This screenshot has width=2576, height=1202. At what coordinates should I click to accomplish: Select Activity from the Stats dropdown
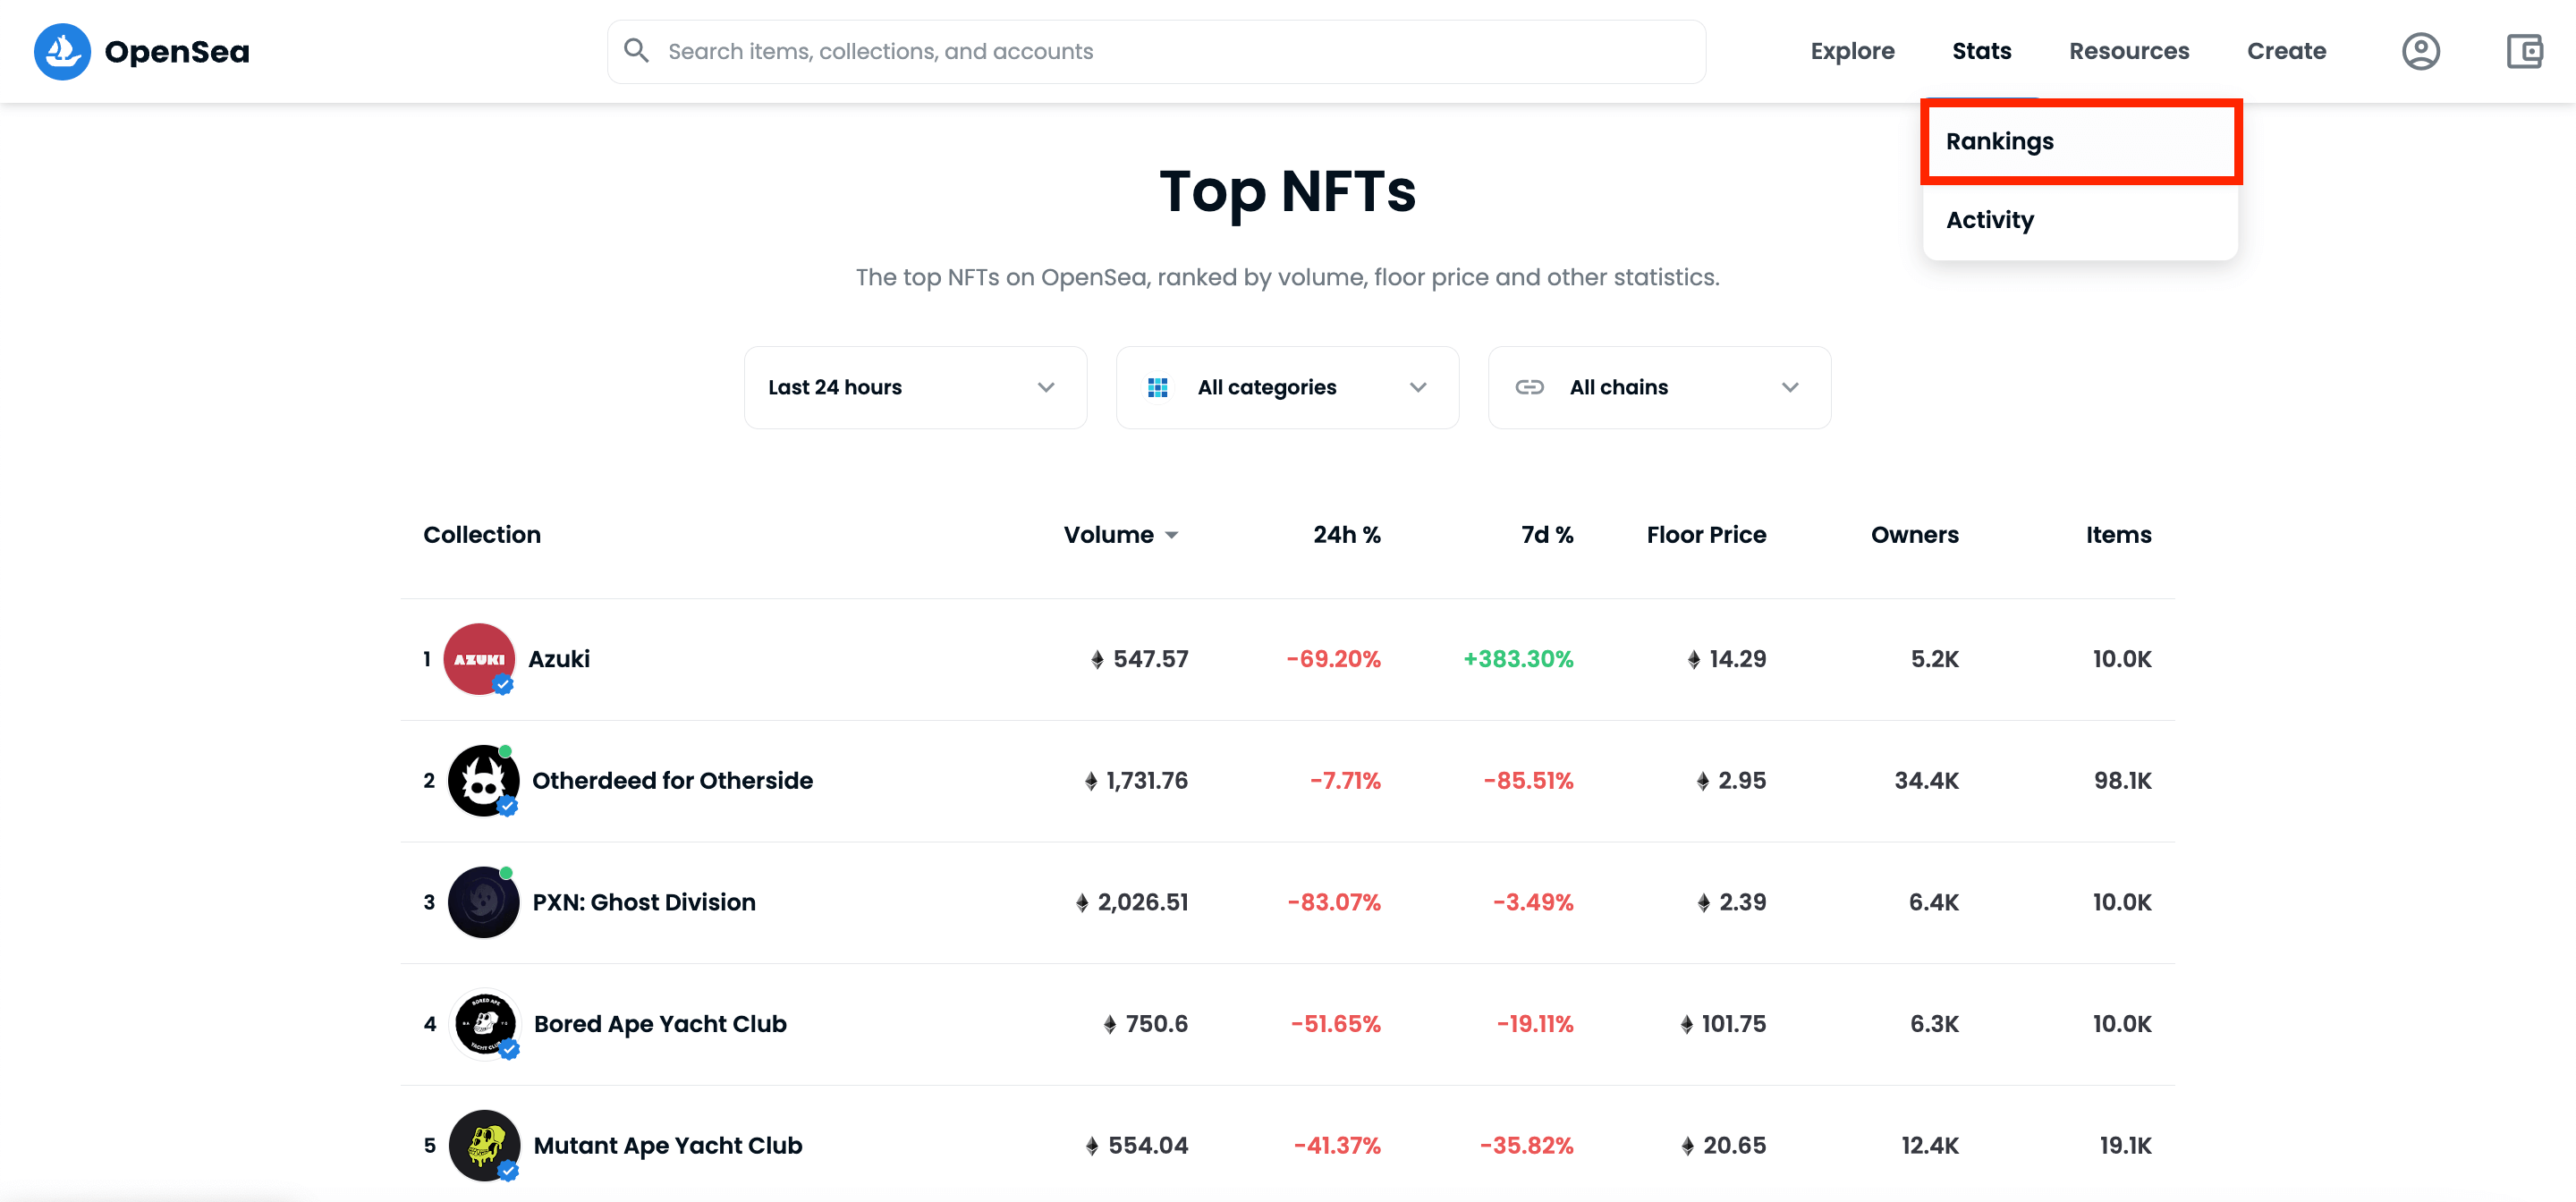point(2080,220)
